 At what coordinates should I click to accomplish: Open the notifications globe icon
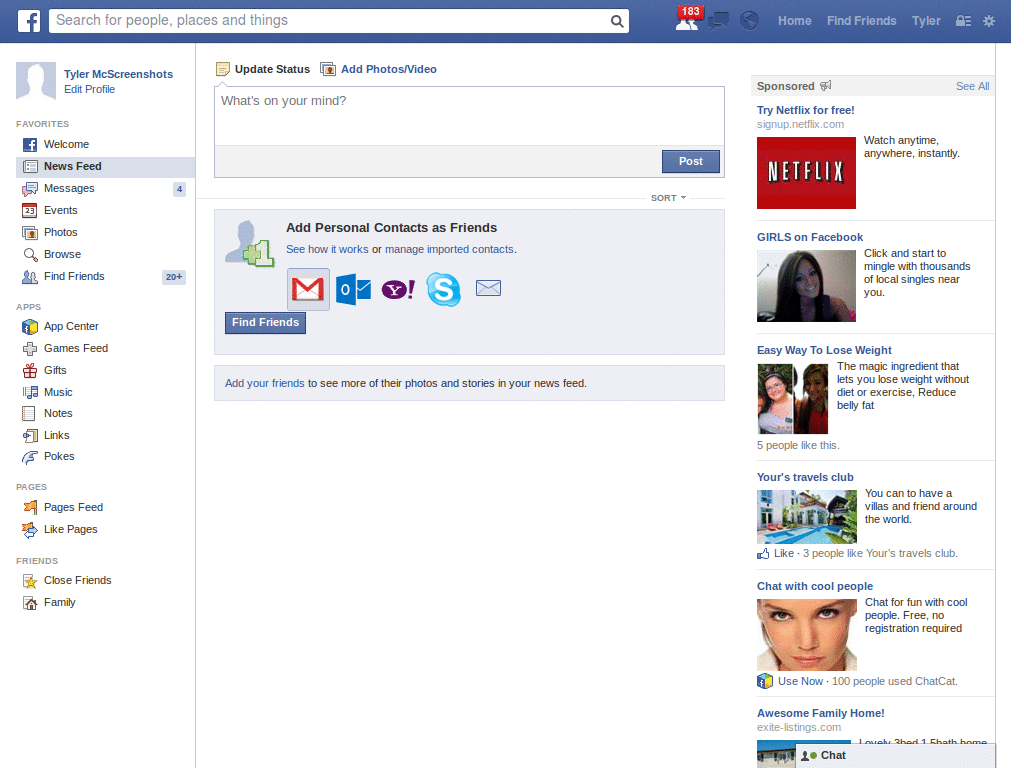click(x=749, y=21)
